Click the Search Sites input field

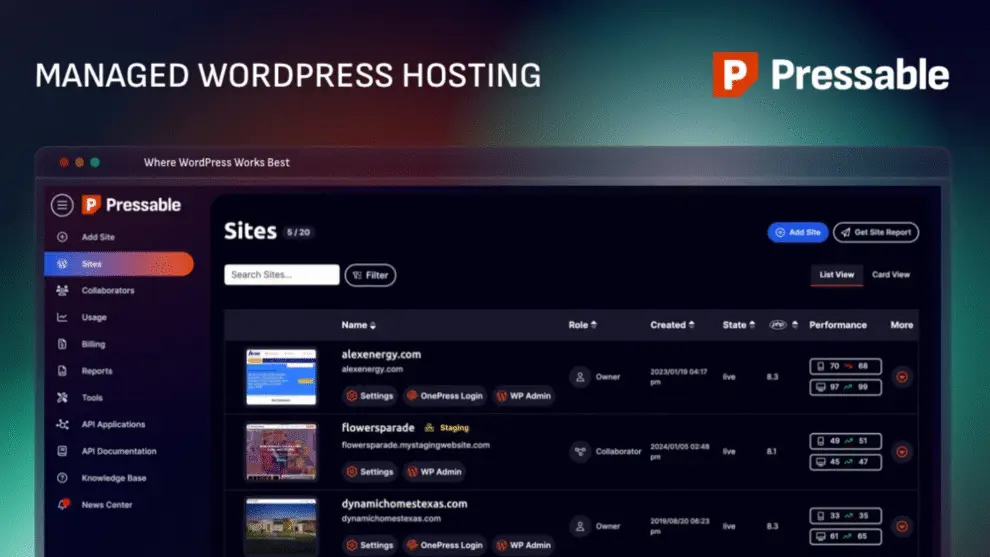point(282,275)
